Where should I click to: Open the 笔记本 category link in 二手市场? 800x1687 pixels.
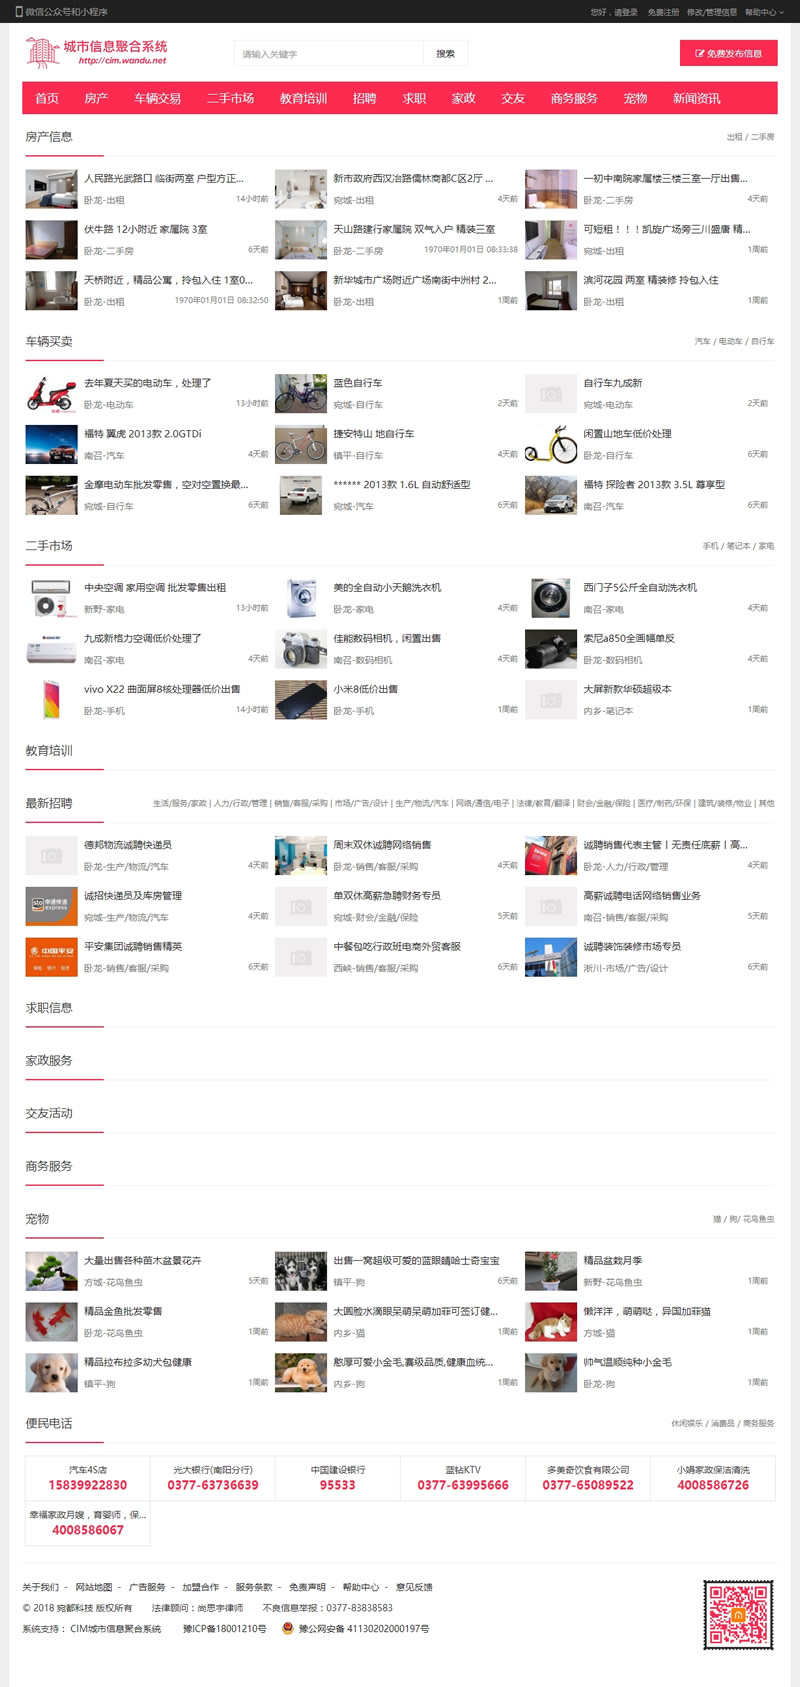tap(738, 546)
